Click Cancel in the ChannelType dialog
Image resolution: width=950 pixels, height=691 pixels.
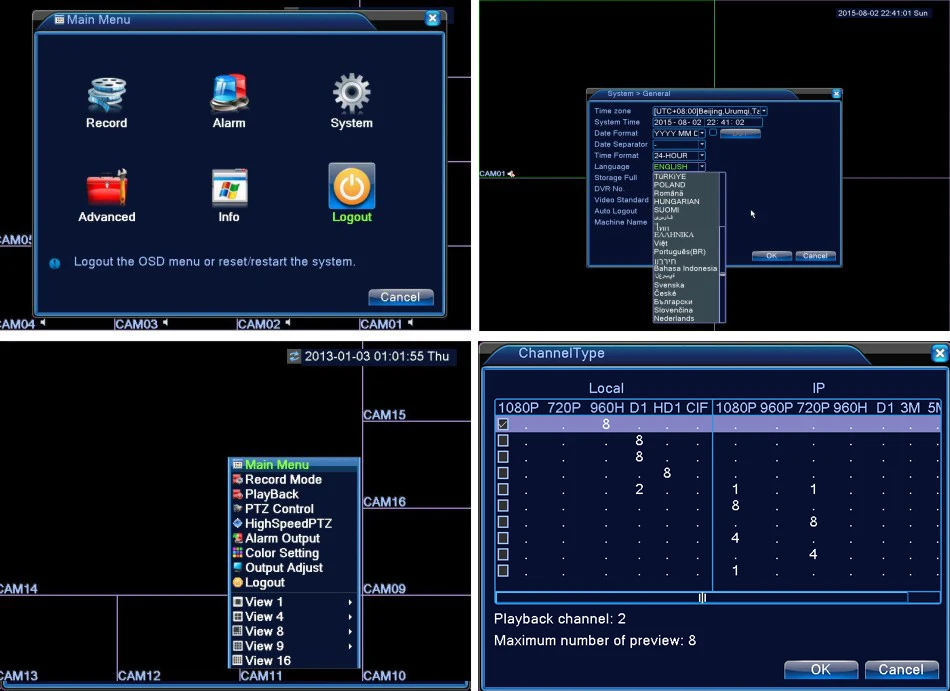(x=901, y=669)
